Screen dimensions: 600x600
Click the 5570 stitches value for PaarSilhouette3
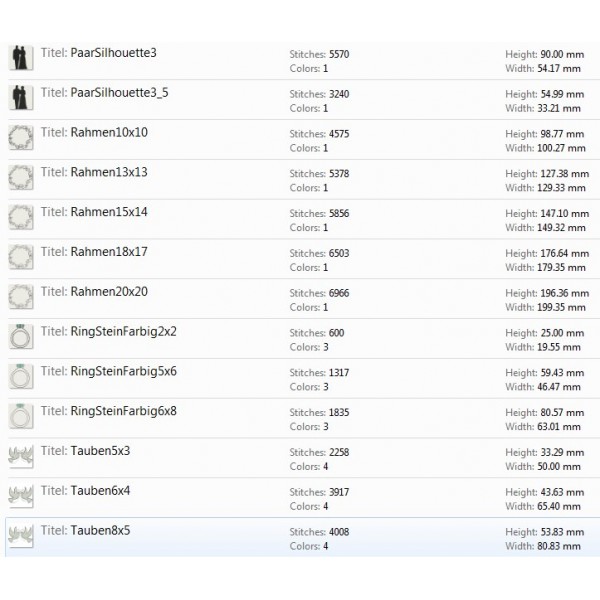339,54
